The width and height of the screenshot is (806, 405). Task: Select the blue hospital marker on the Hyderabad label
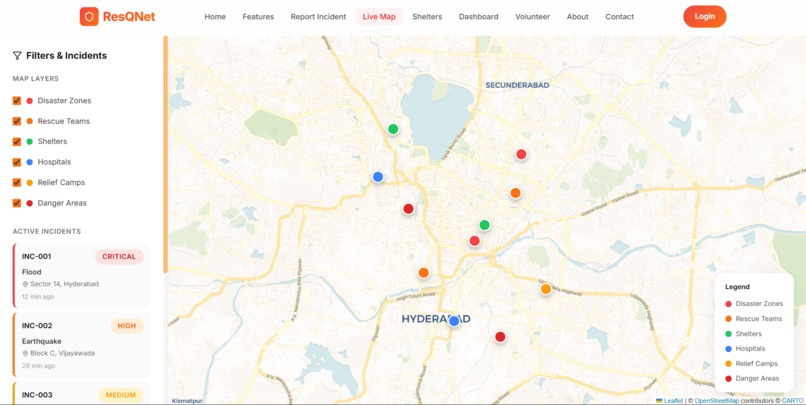click(453, 321)
